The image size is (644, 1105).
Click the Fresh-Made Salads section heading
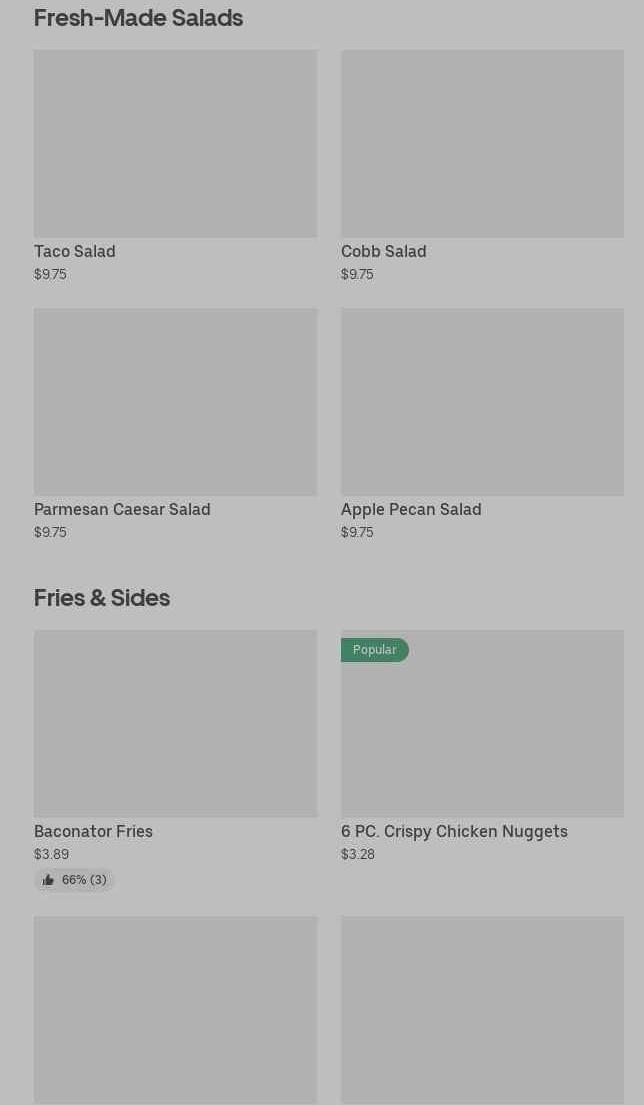point(138,18)
